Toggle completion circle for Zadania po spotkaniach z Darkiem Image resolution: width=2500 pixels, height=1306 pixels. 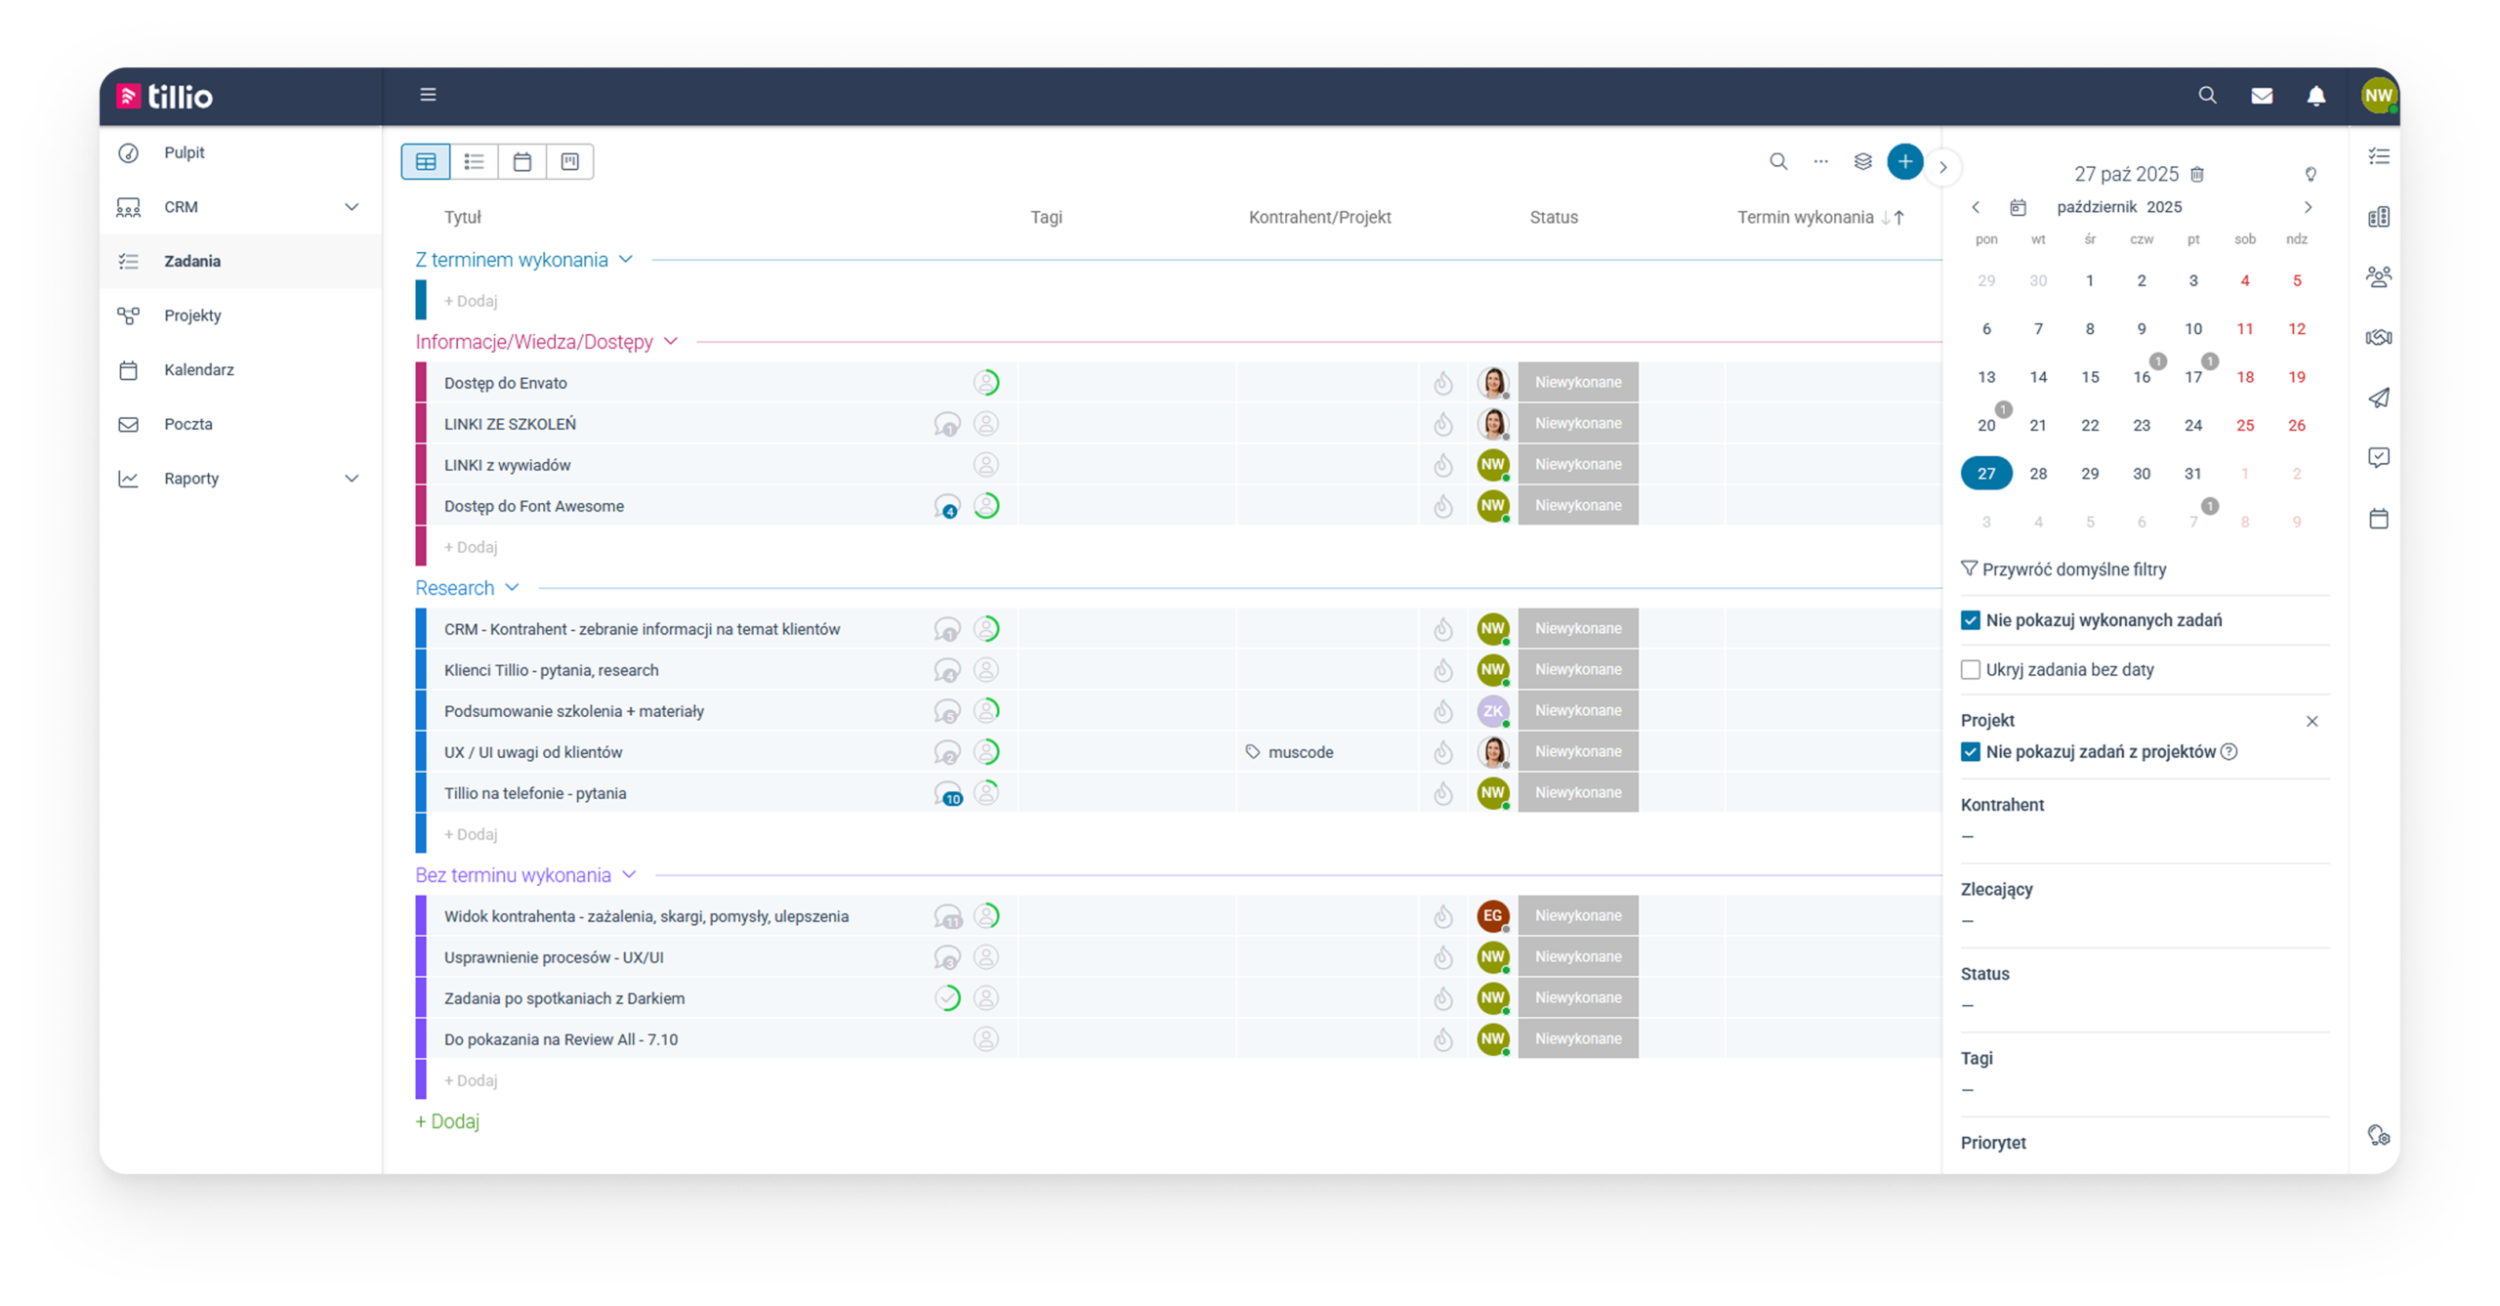coord(948,998)
